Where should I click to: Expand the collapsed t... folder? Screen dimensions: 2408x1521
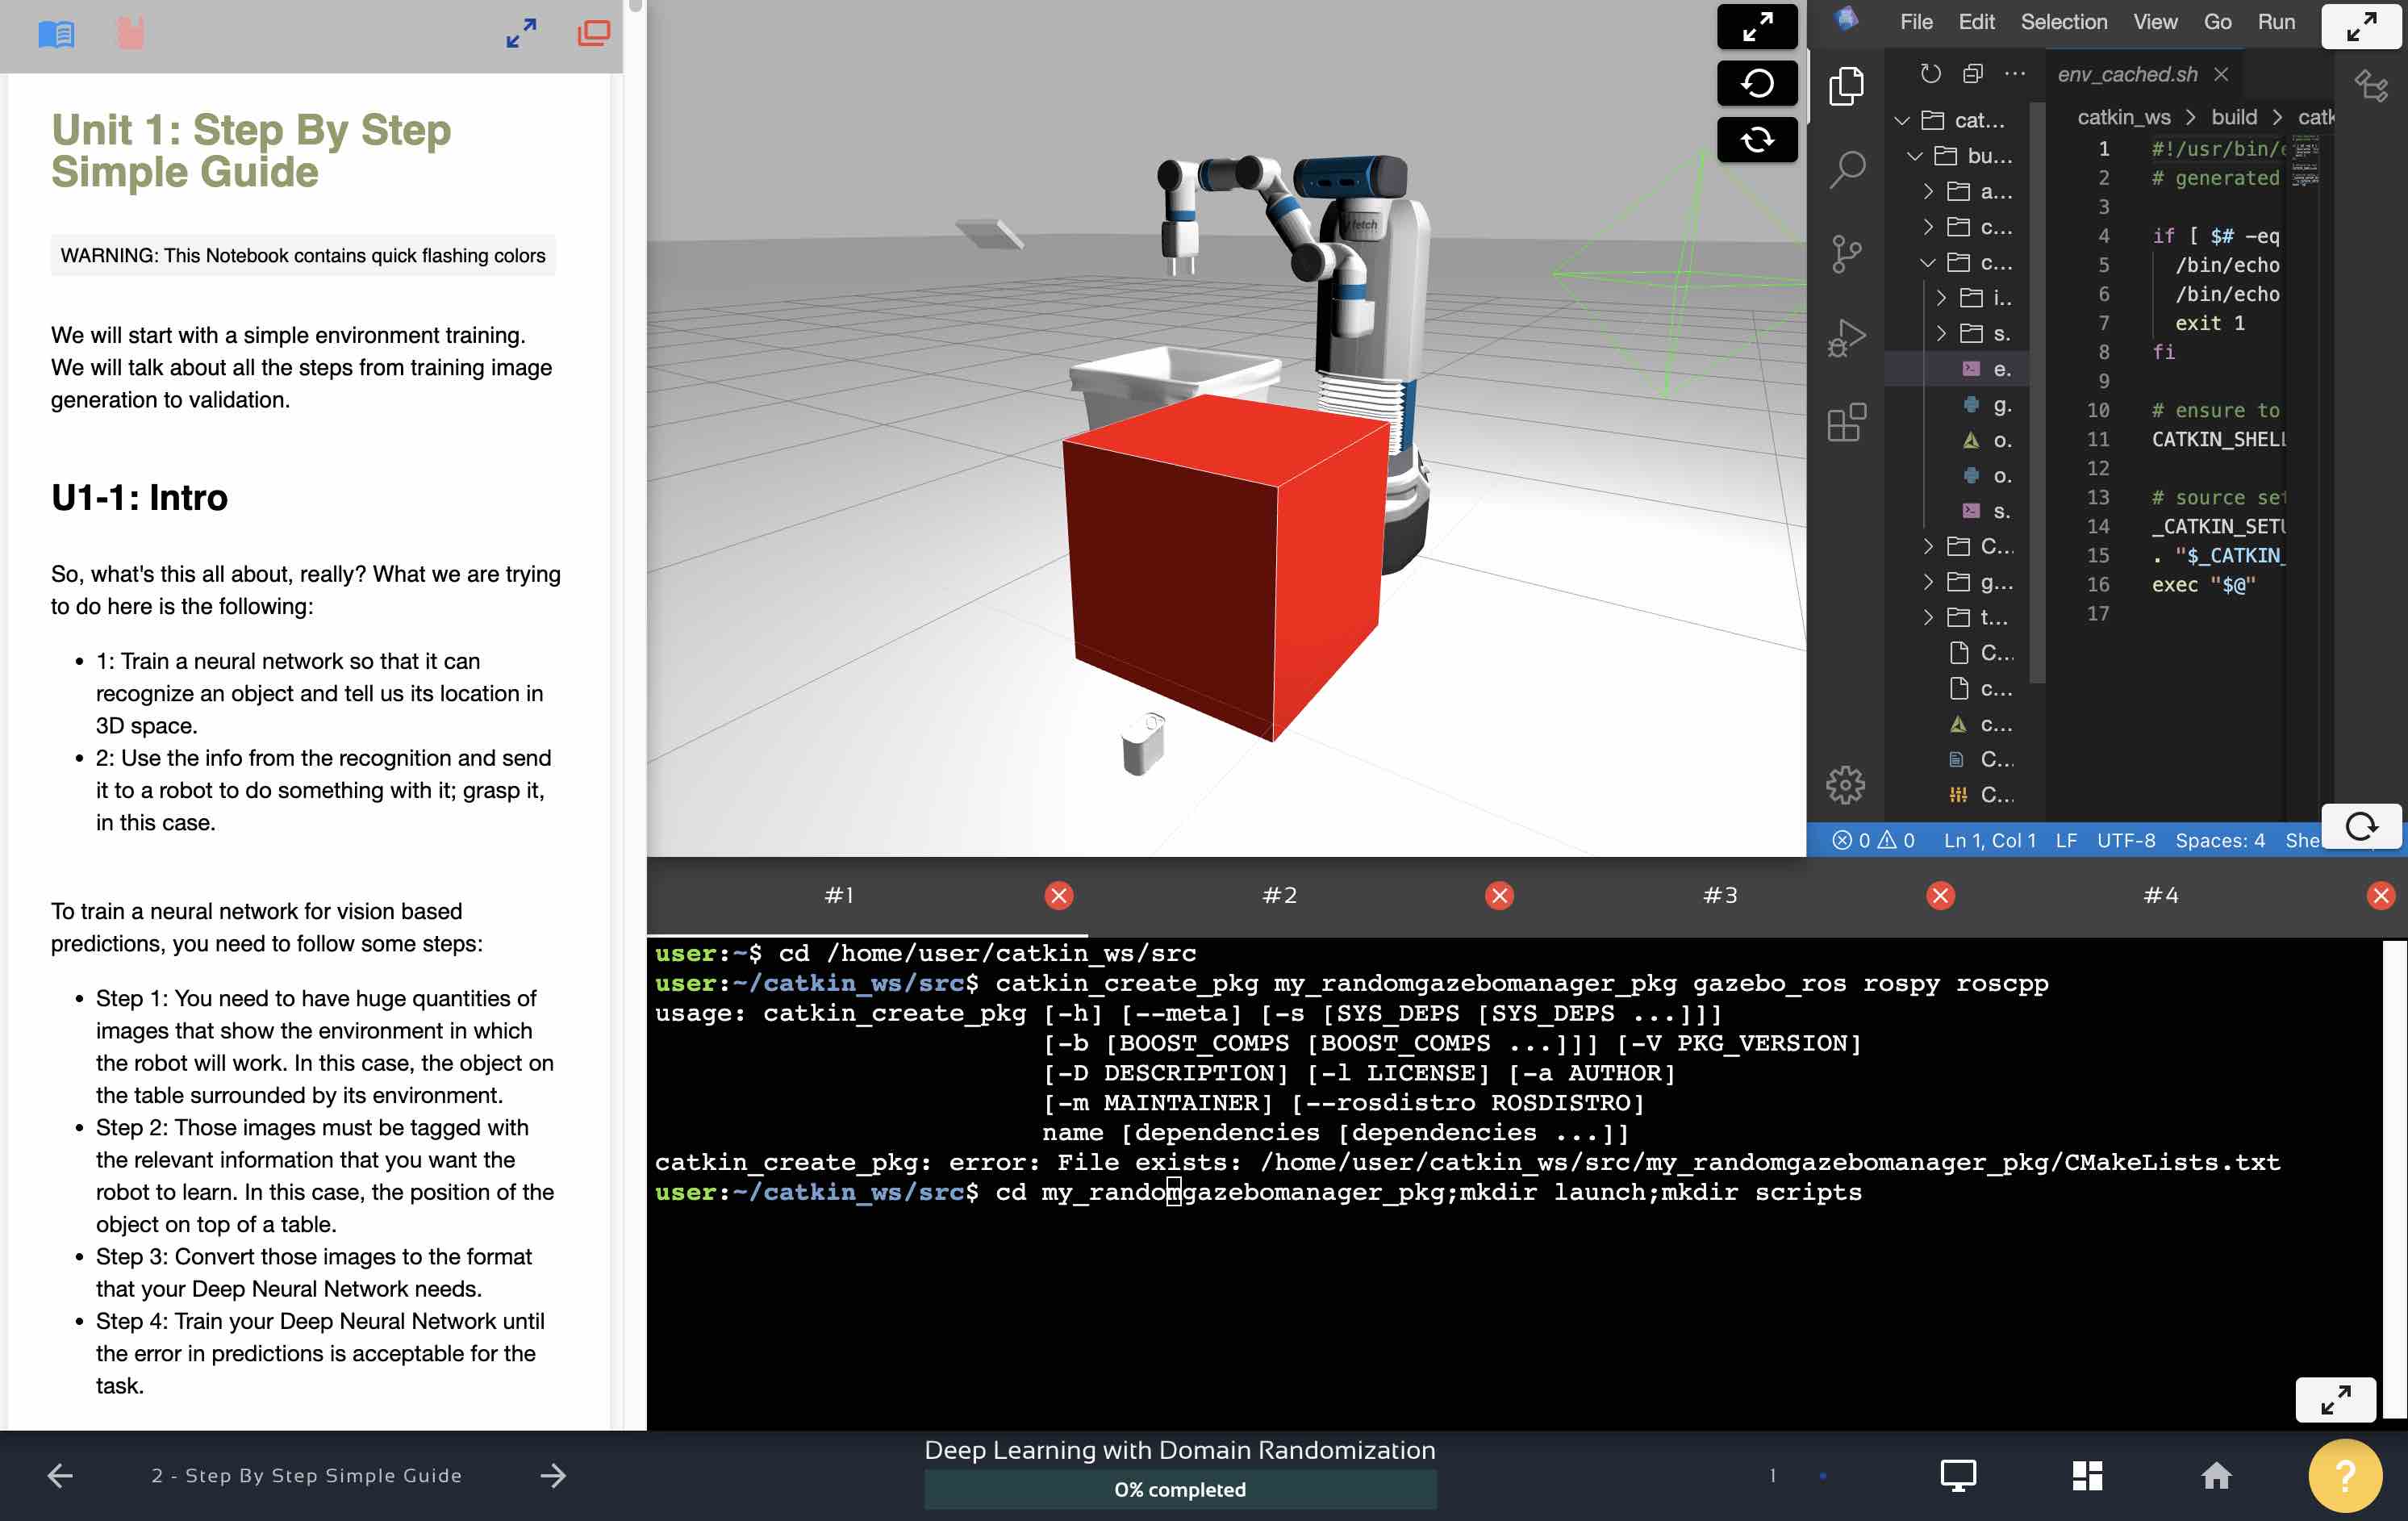(x=1928, y=618)
